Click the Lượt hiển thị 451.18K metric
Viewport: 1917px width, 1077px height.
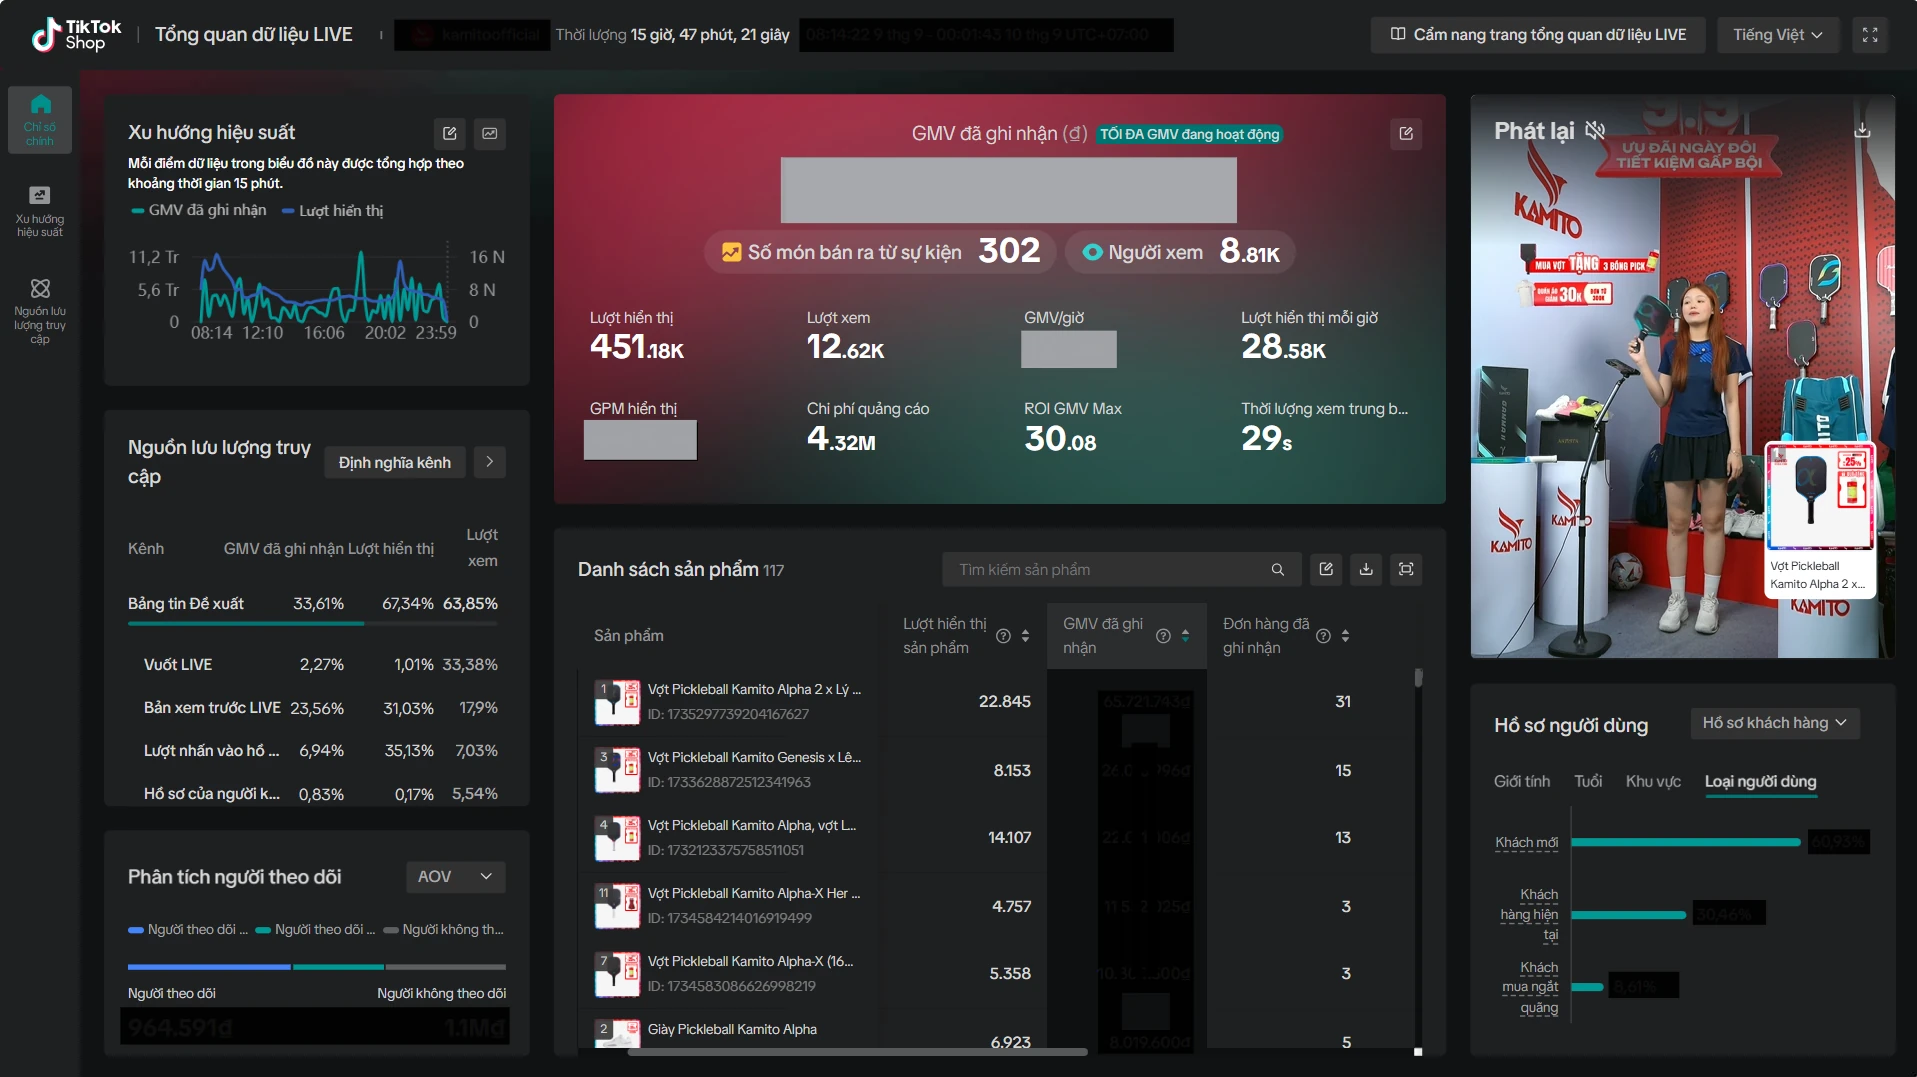637,338
